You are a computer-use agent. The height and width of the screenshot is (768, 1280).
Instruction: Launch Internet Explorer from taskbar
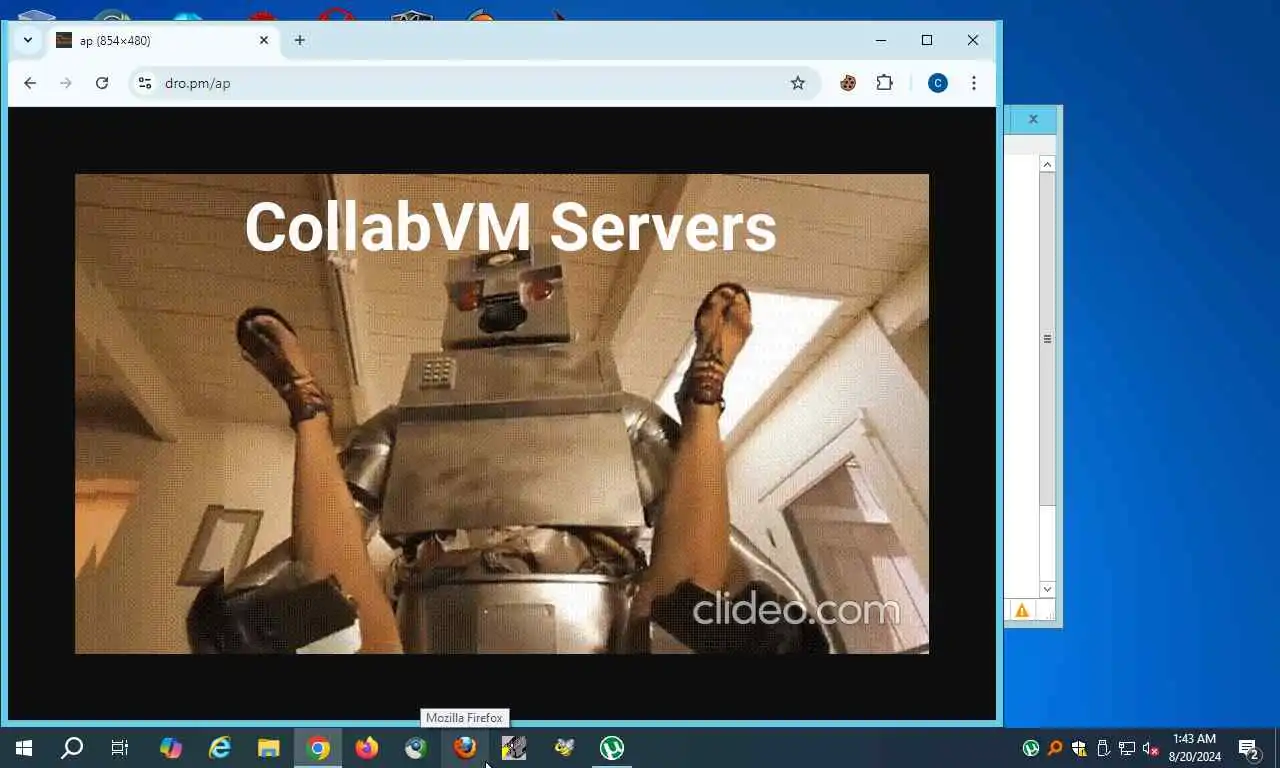click(220, 748)
